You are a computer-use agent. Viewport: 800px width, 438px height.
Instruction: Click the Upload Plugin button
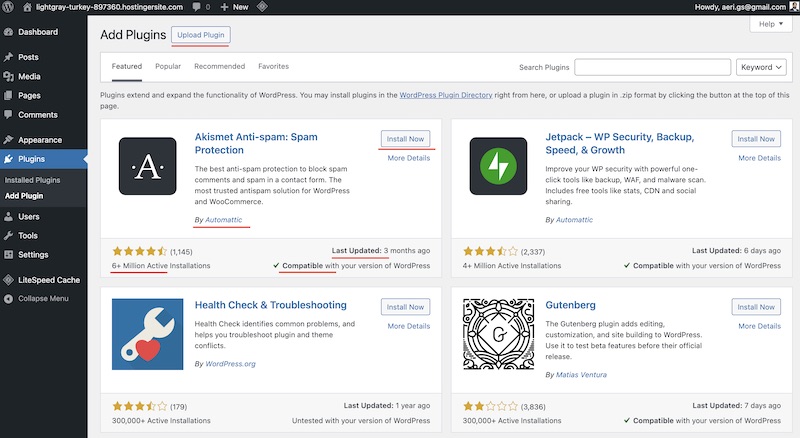200,35
